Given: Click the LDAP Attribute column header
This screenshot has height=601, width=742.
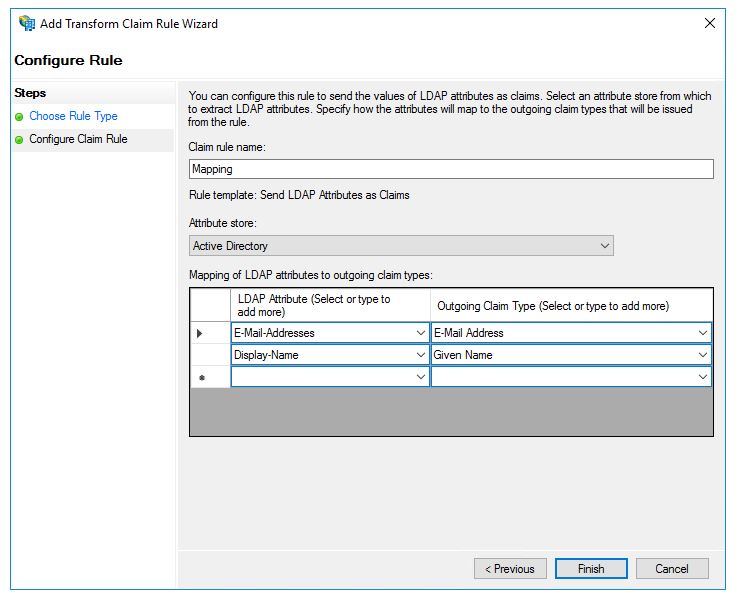Looking at the screenshot, I should (330, 306).
